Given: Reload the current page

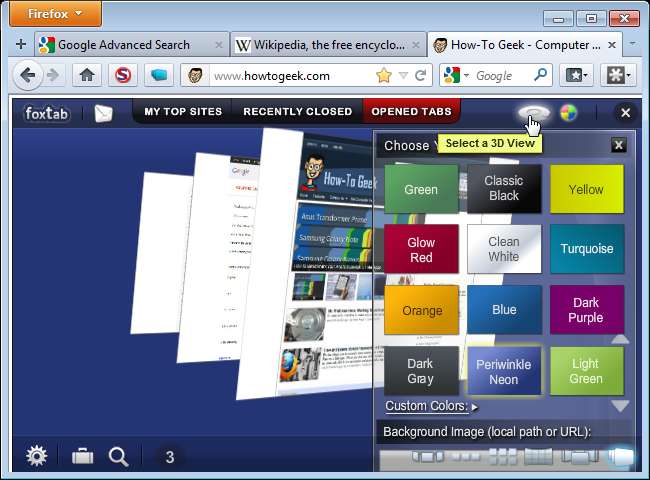Looking at the screenshot, I should pos(420,75).
